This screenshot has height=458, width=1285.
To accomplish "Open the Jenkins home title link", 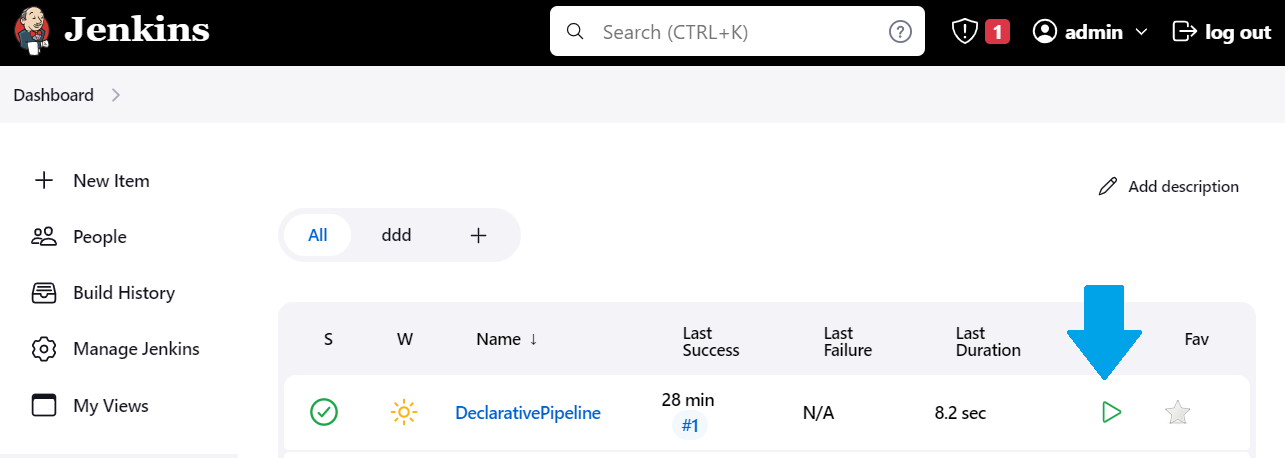I will point(137,31).
